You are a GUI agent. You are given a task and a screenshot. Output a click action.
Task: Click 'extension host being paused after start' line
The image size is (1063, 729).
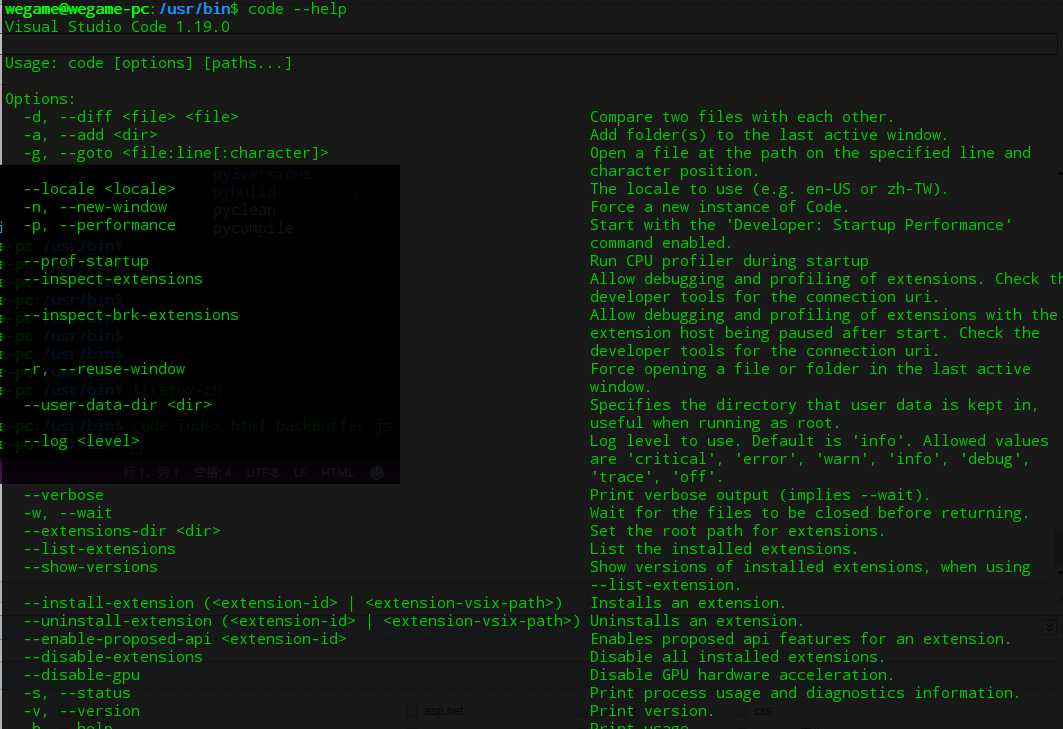(x=815, y=333)
